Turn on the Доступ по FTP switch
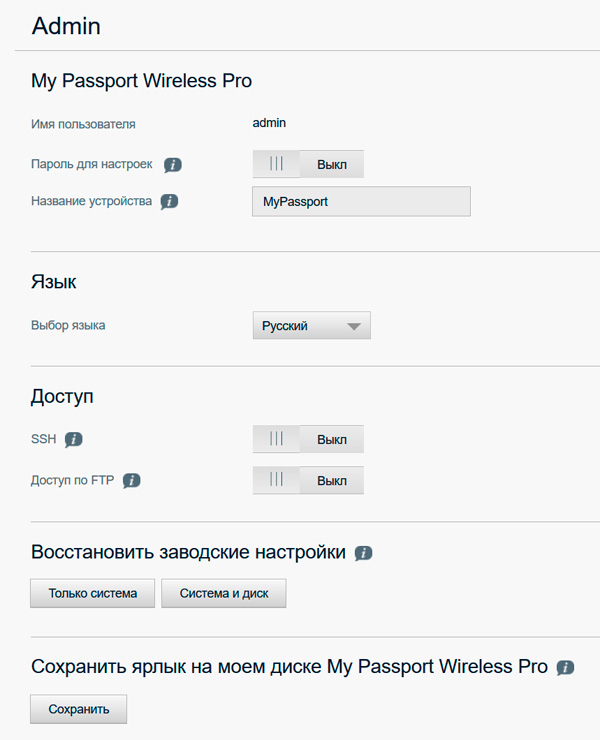The image size is (600, 740). [x=307, y=480]
